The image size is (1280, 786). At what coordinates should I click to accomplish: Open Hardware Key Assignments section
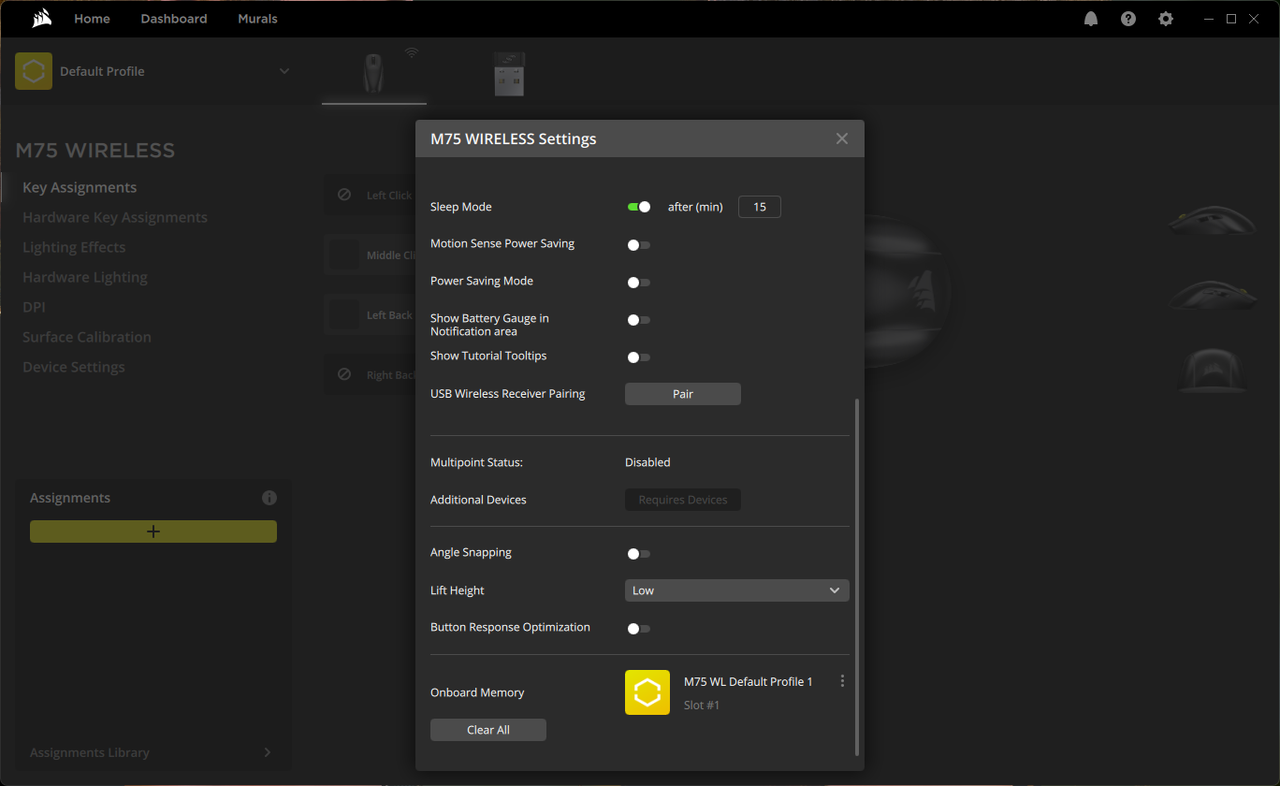pyautogui.click(x=115, y=217)
